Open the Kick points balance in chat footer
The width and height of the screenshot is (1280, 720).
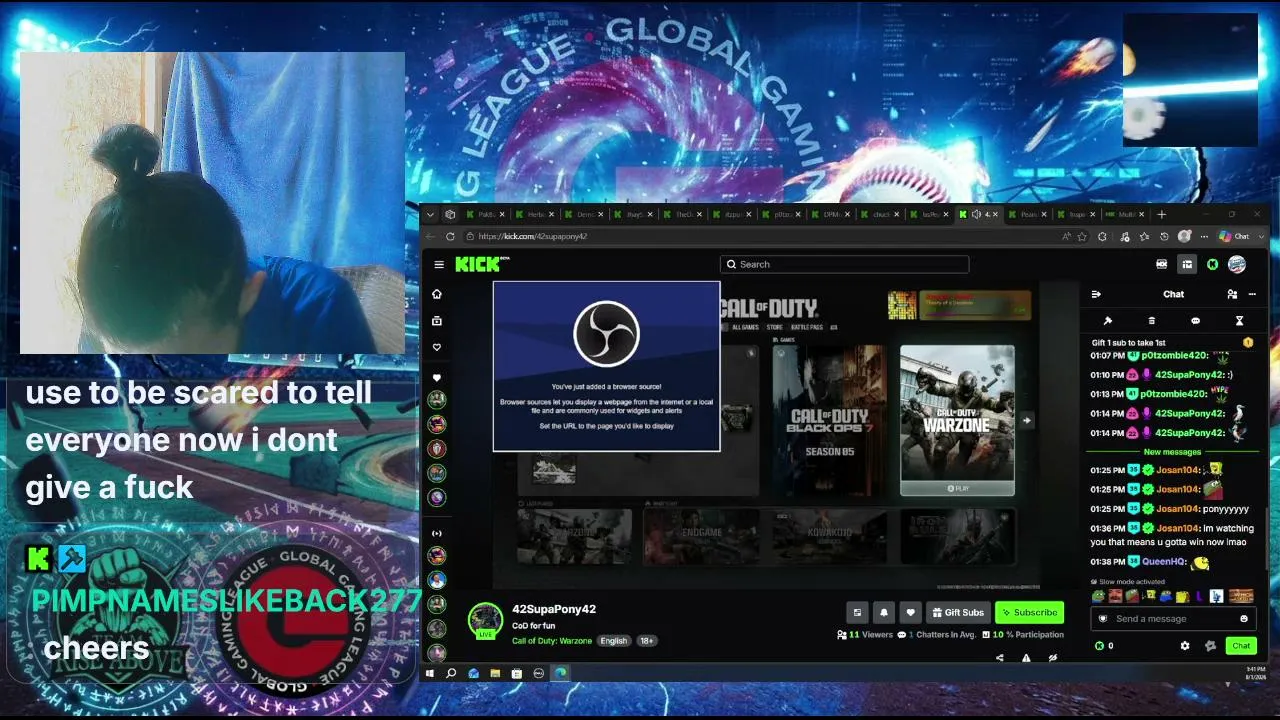pyautogui.click(x=1105, y=646)
